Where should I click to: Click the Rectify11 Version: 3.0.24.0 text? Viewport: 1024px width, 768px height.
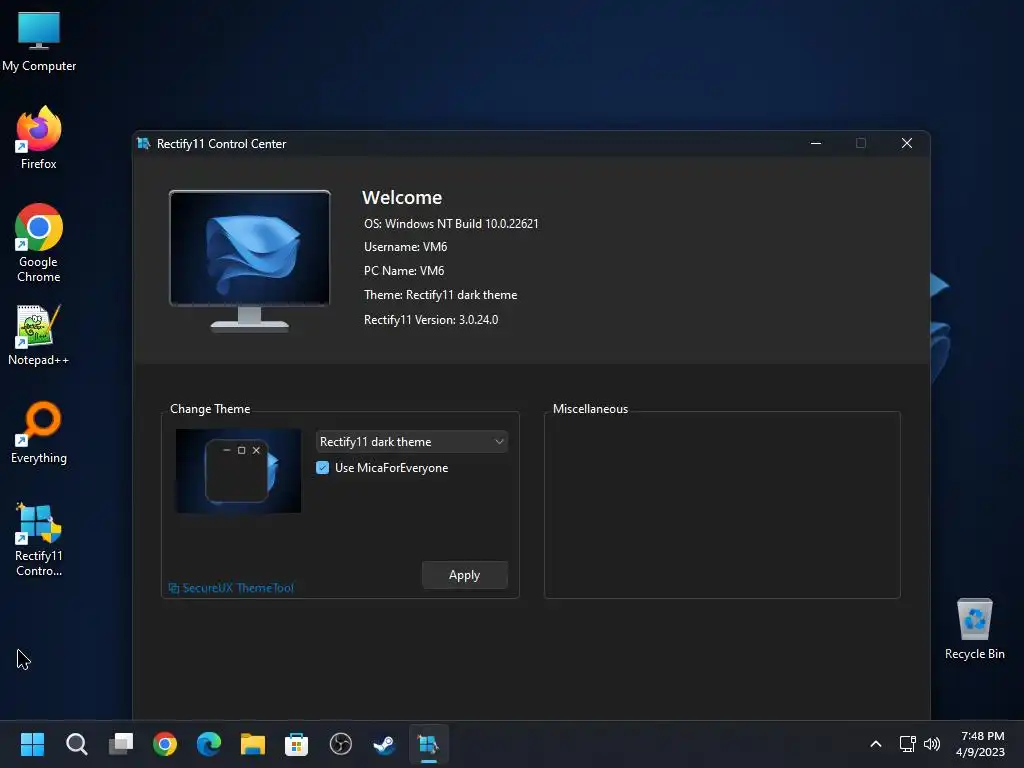pos(431,320)
